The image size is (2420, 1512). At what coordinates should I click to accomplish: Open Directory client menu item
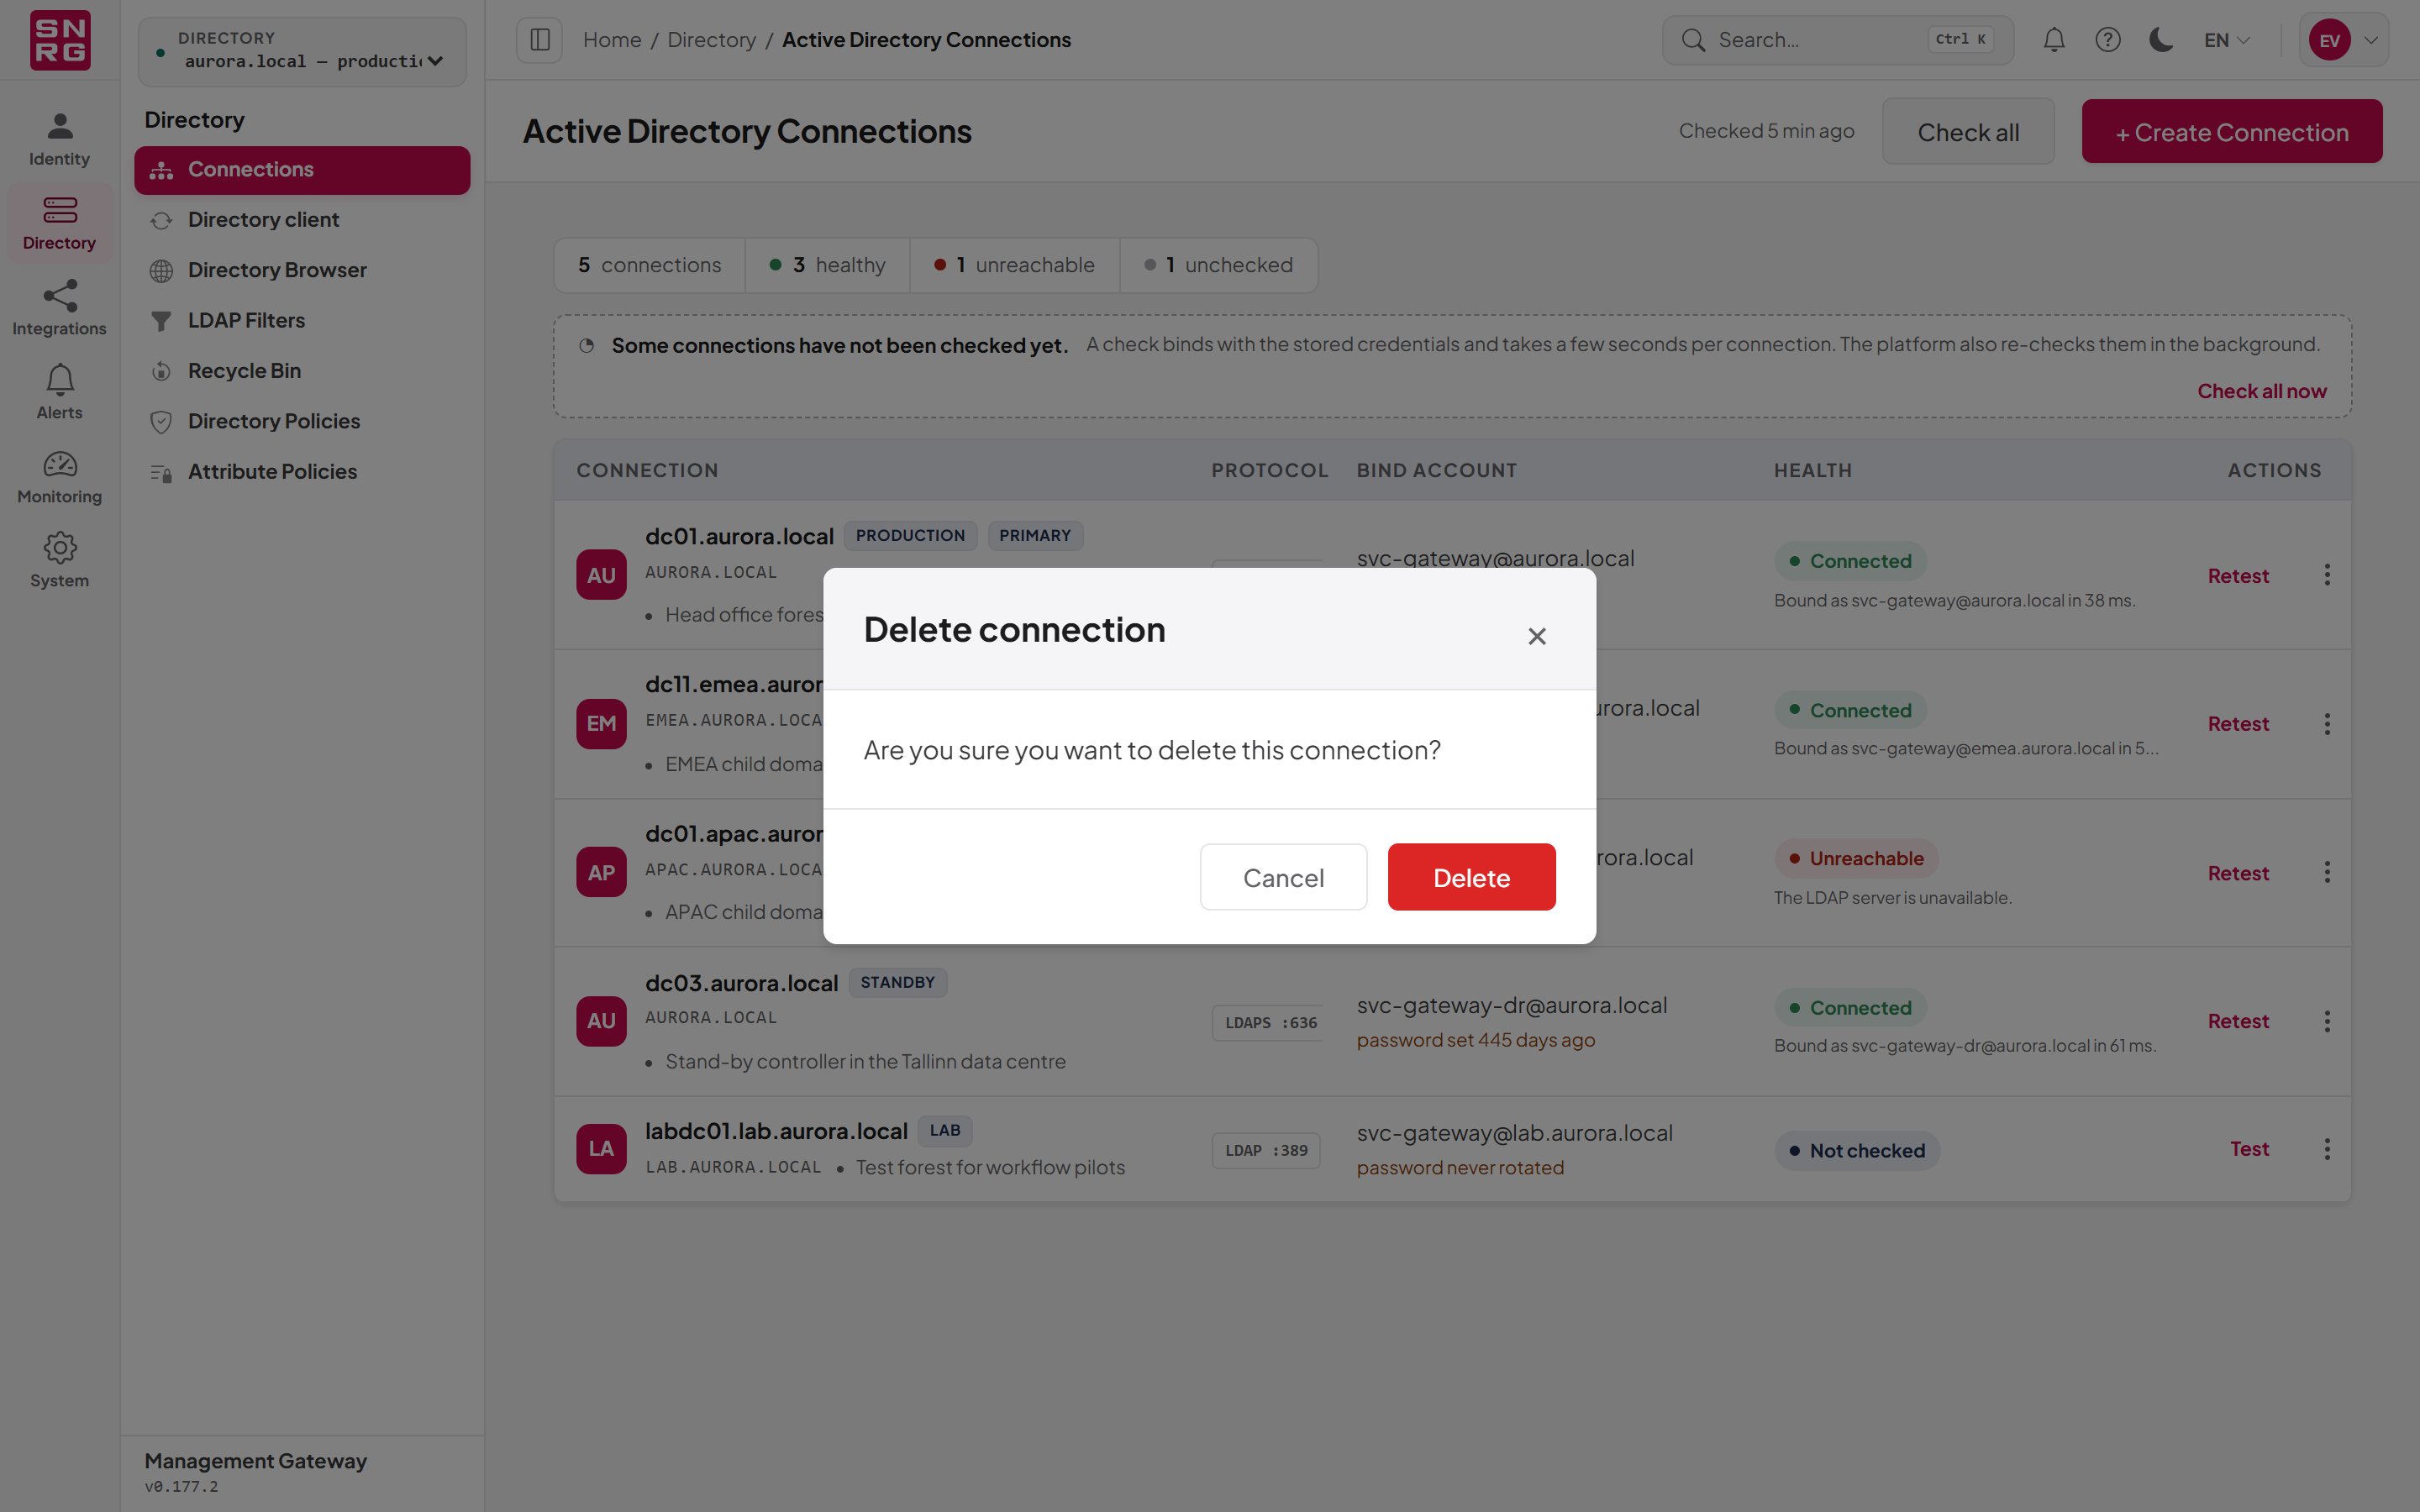(302, 220)
